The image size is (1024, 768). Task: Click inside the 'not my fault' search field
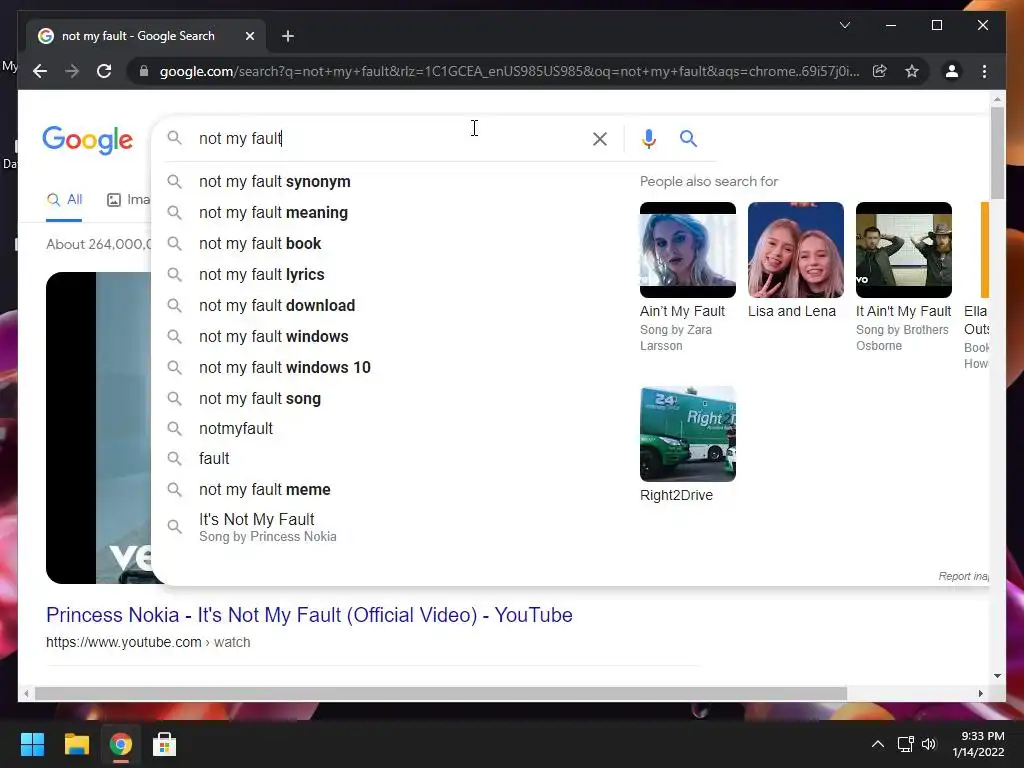(392, 138)
